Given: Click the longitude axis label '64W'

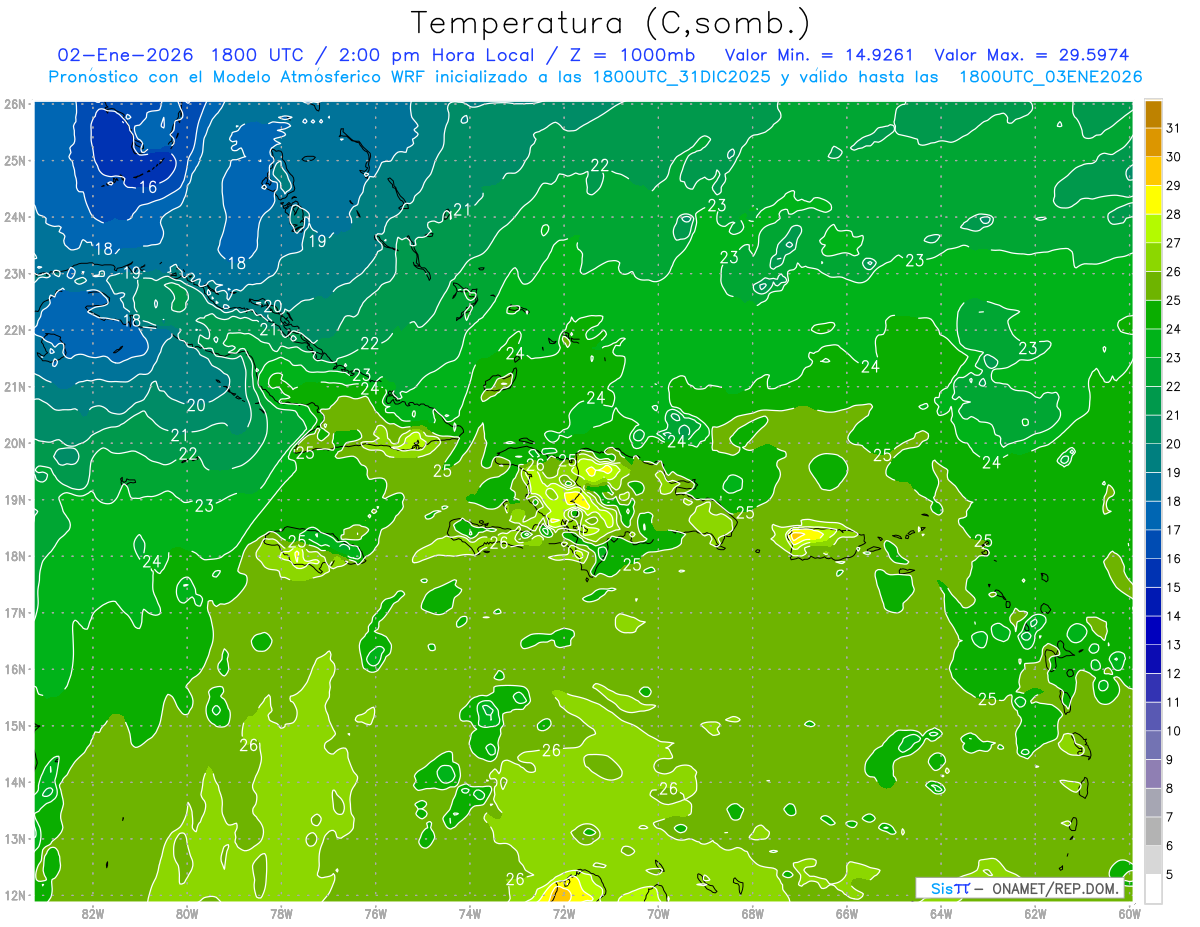Looking at the screenshot, I should [941, 912].
